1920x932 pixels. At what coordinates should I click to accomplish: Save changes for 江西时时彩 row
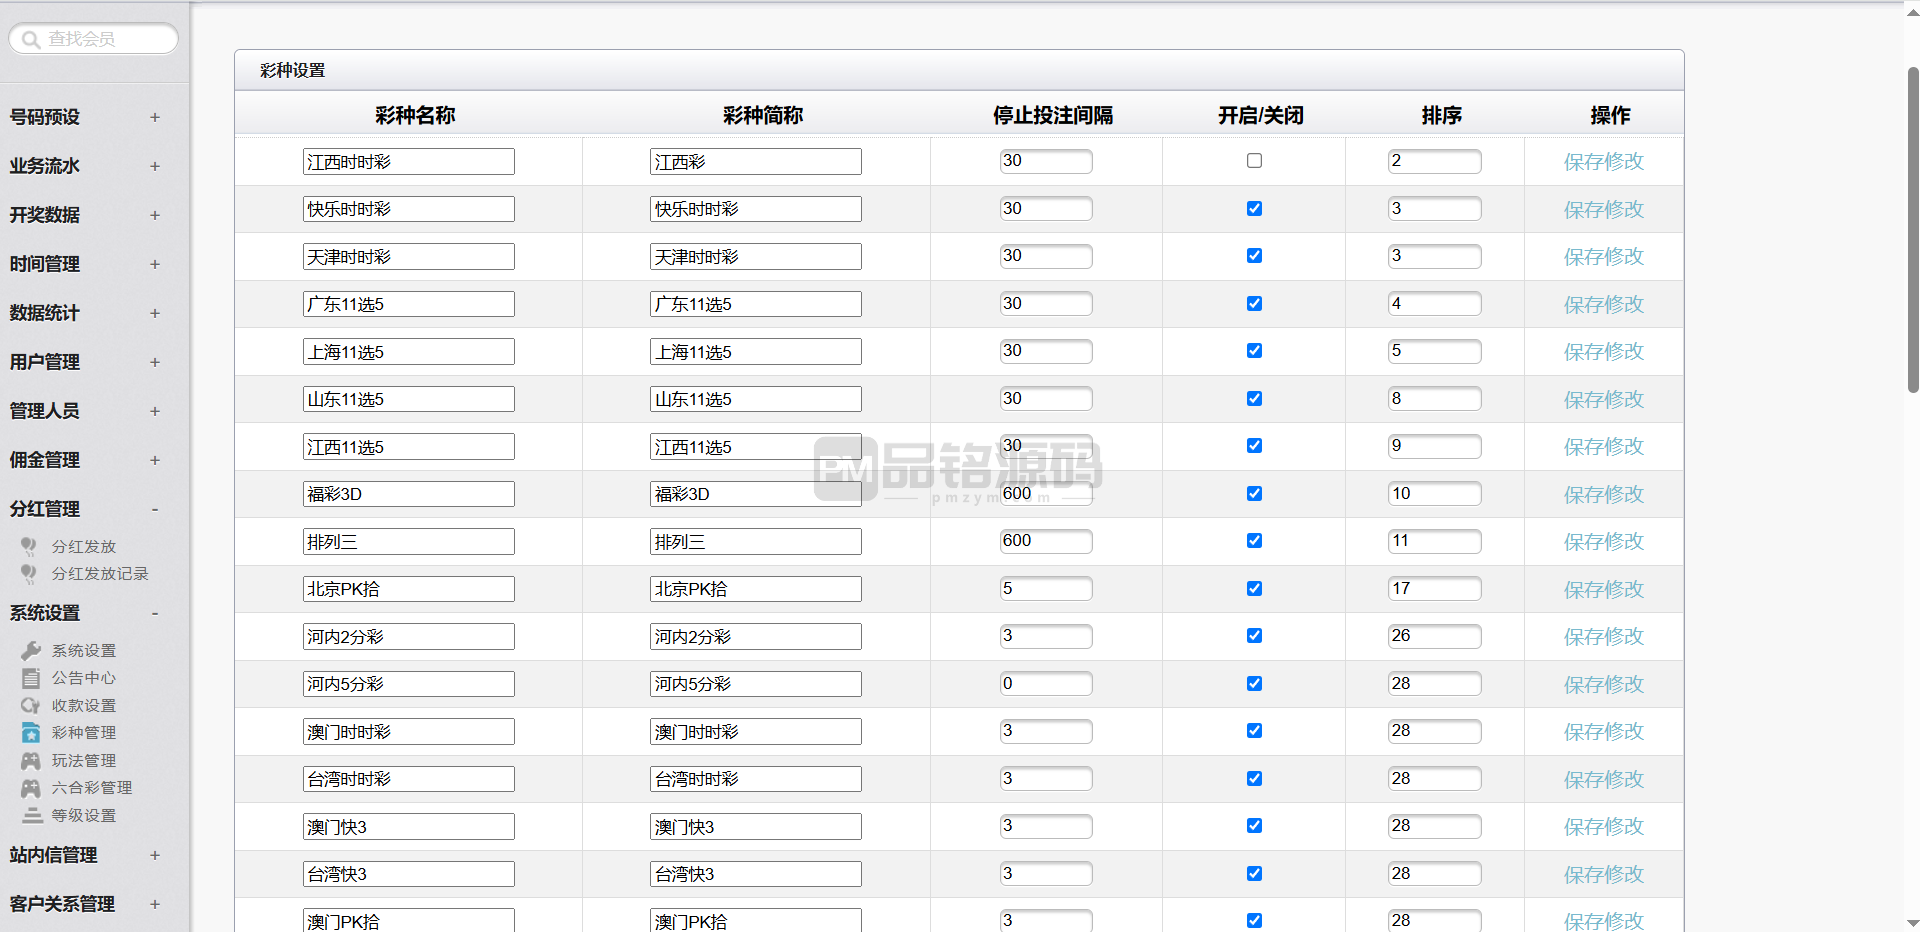pos(1603,162)
